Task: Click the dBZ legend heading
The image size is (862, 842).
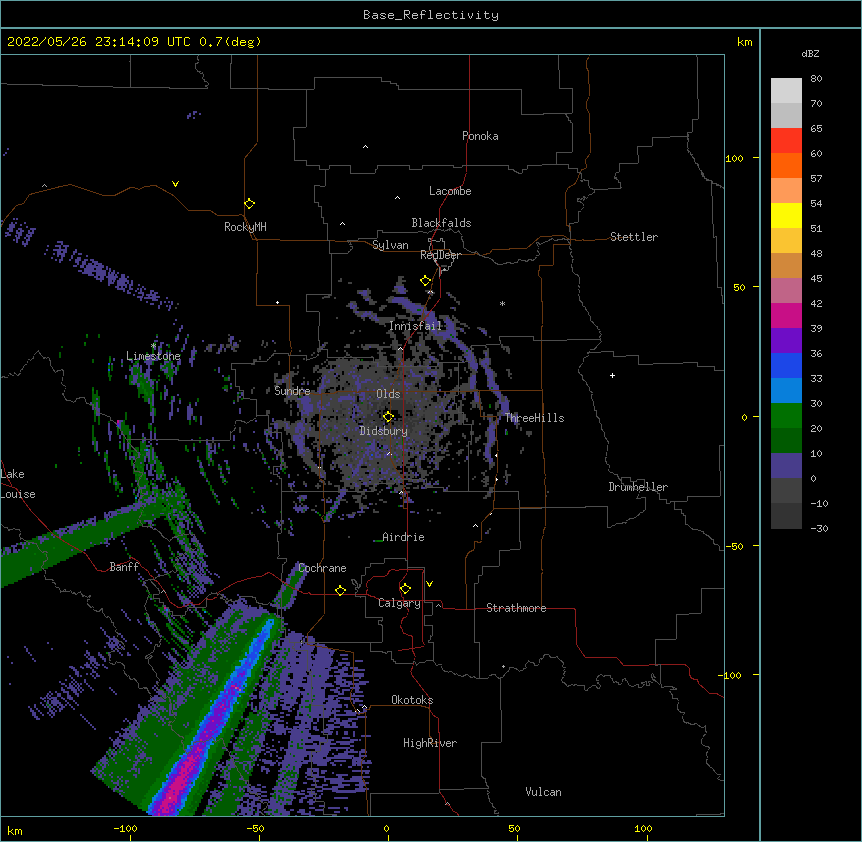Action: click(810, 53)
